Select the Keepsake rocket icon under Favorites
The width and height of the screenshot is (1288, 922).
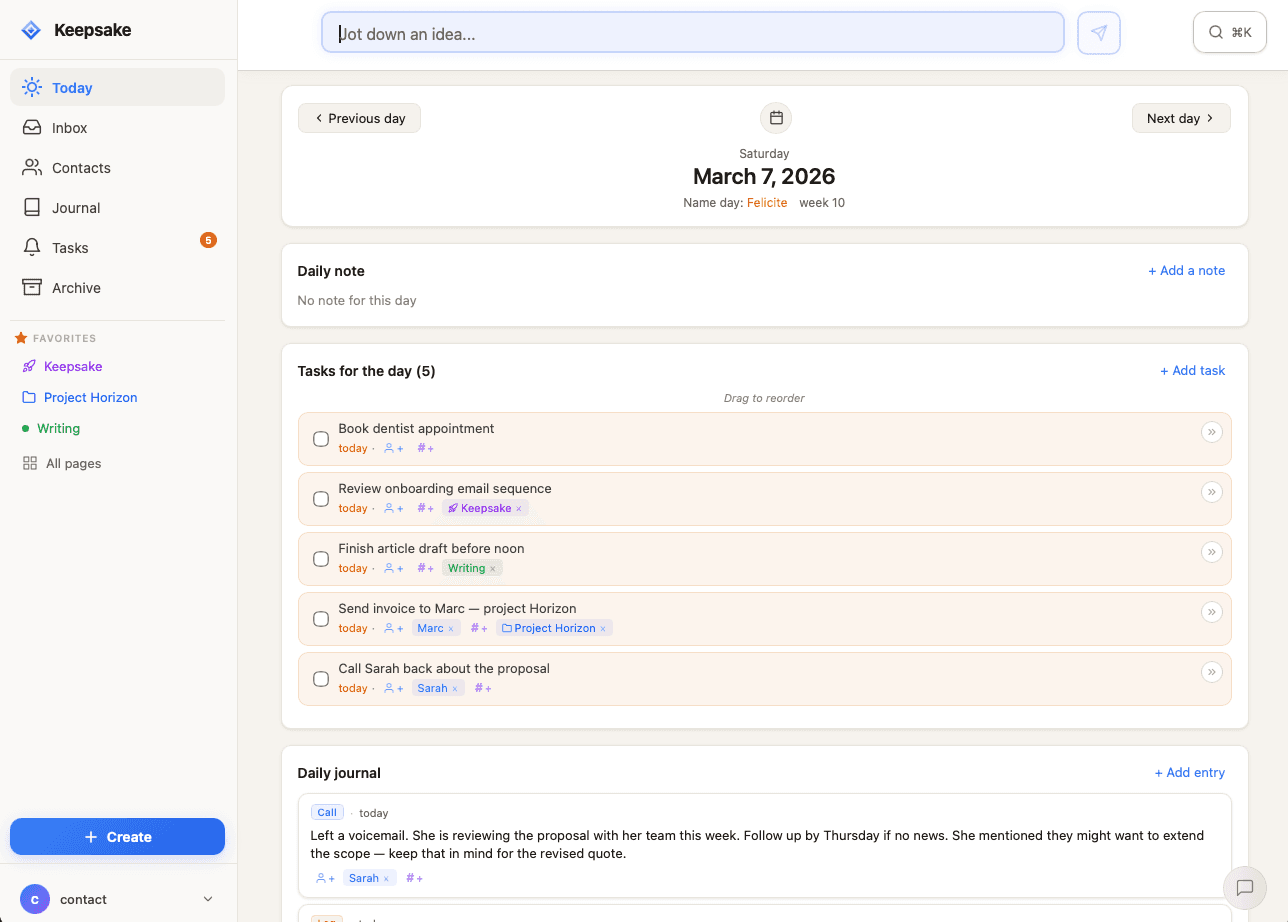tap(31, 366)
